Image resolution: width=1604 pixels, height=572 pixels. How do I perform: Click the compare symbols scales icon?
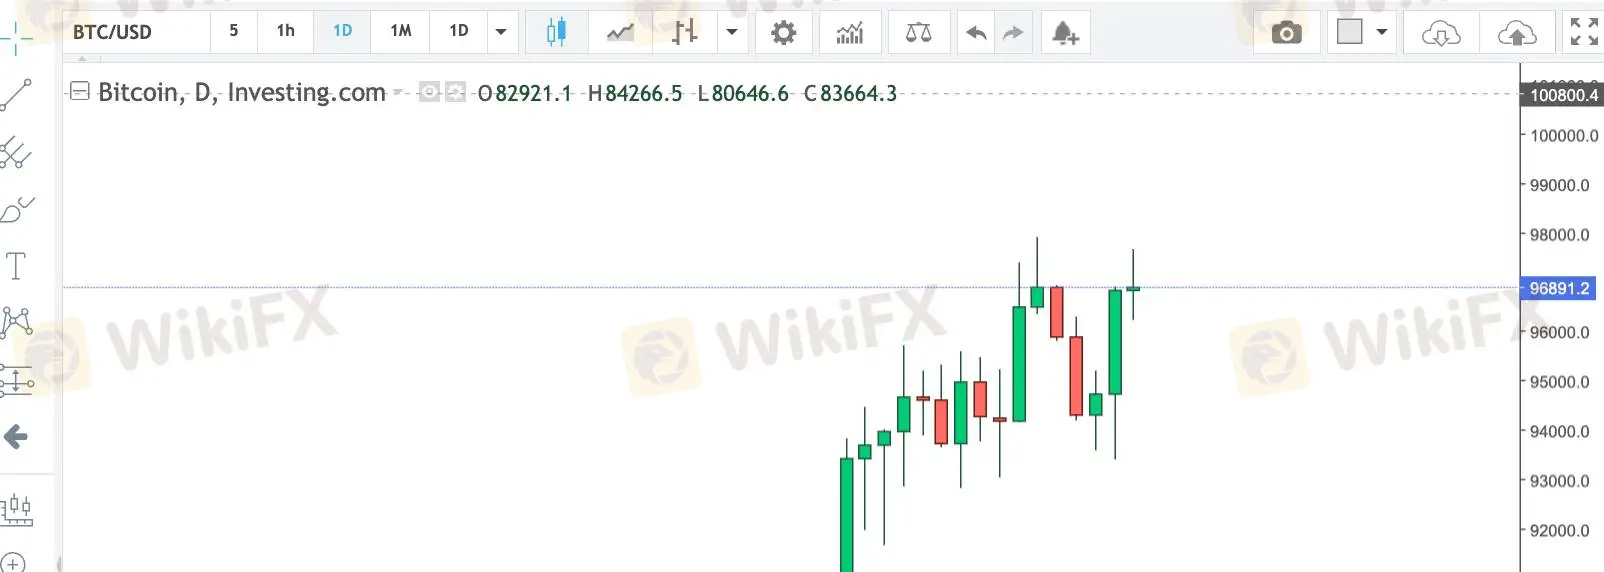pyautogui.click(x=918, y=32)
